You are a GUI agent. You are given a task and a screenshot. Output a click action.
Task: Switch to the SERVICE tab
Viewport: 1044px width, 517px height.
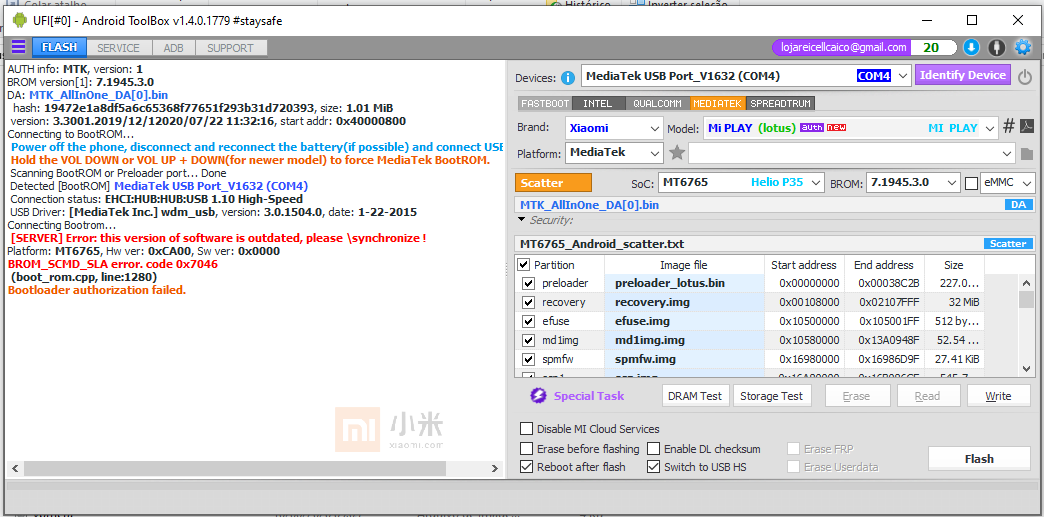[119, 48]
